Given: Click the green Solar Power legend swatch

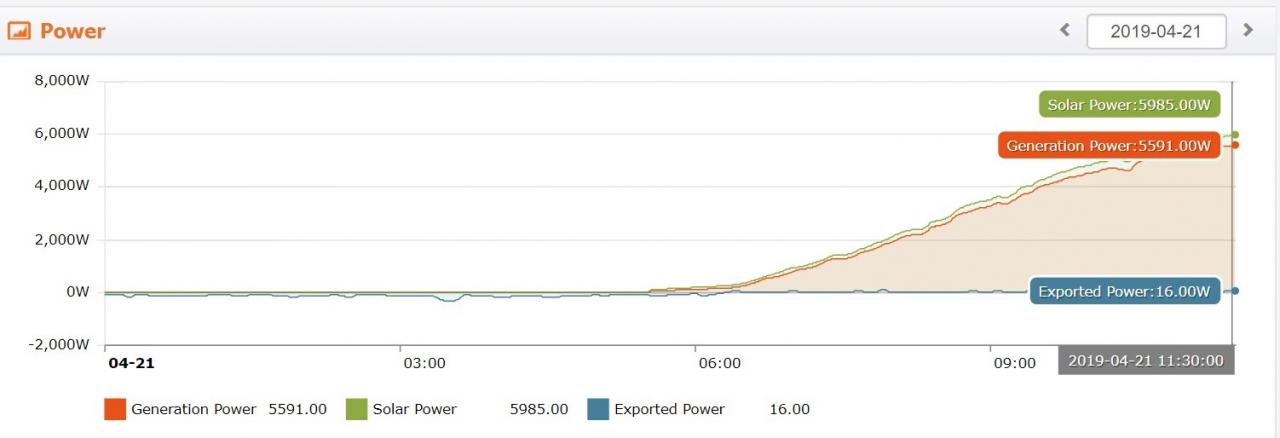Looking at the screenshot, I should tap(357, 409).
